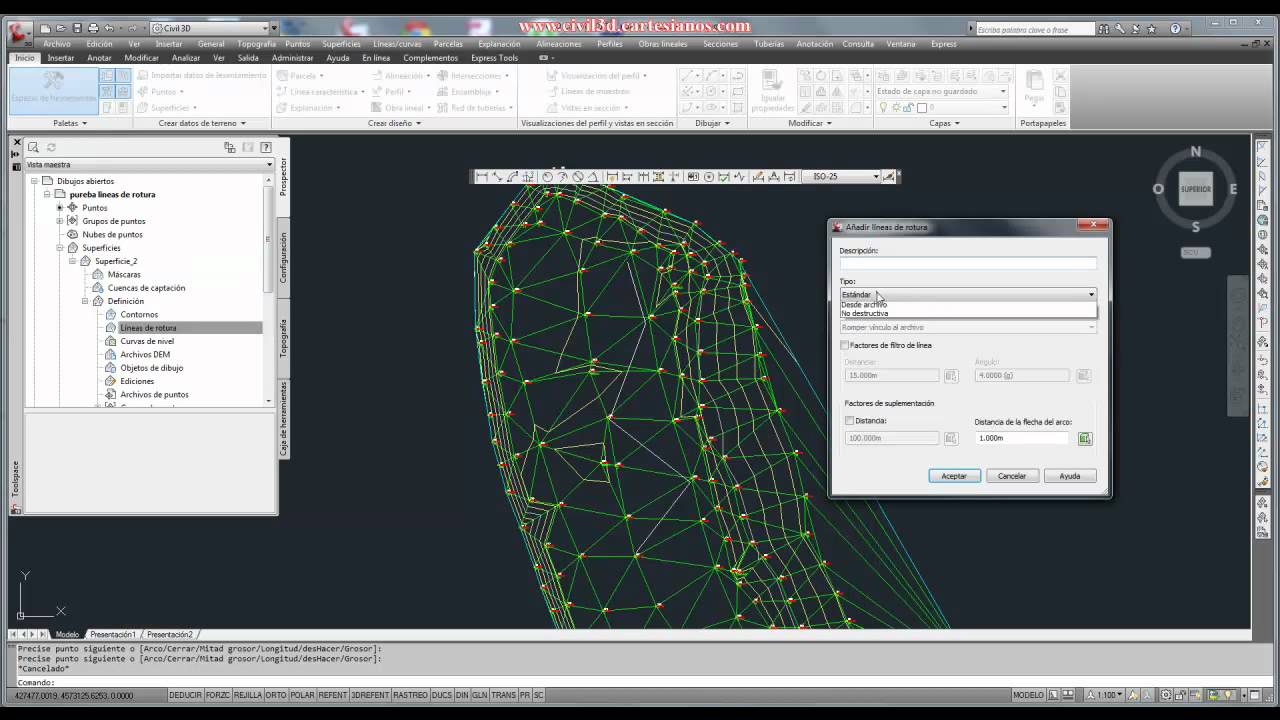This screenshot has height=720, width=1280.
Task: Open the 'Superficies' menu in menu bar
Action: click(x=341, y=44)
